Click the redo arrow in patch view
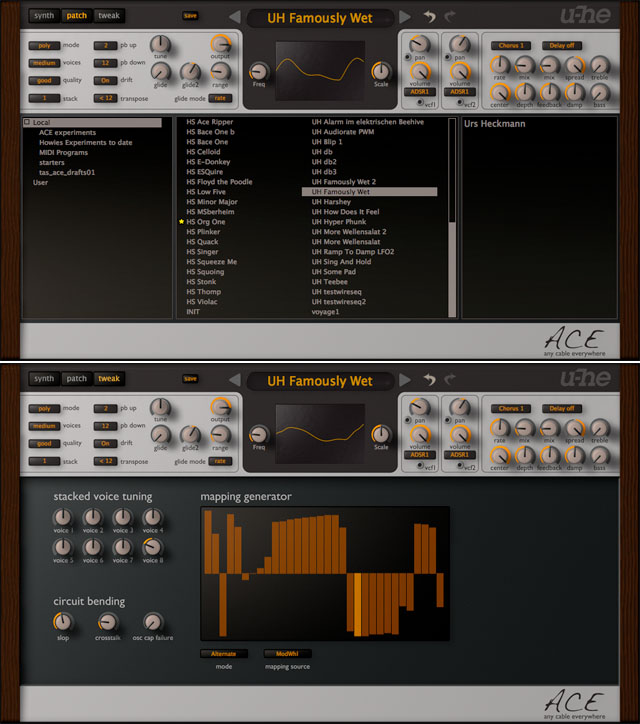This screenshot has height=724, width=640. [450, 17]
